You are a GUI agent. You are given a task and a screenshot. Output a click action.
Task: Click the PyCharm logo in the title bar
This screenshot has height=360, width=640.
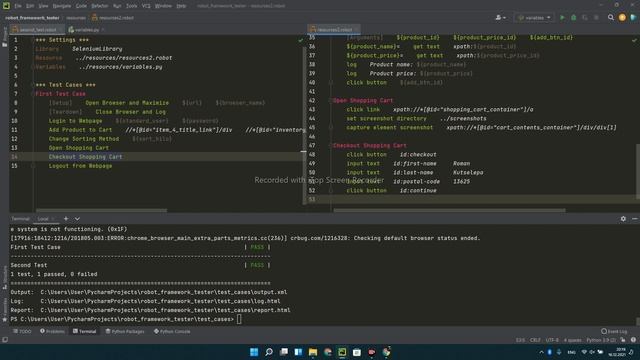6,6
